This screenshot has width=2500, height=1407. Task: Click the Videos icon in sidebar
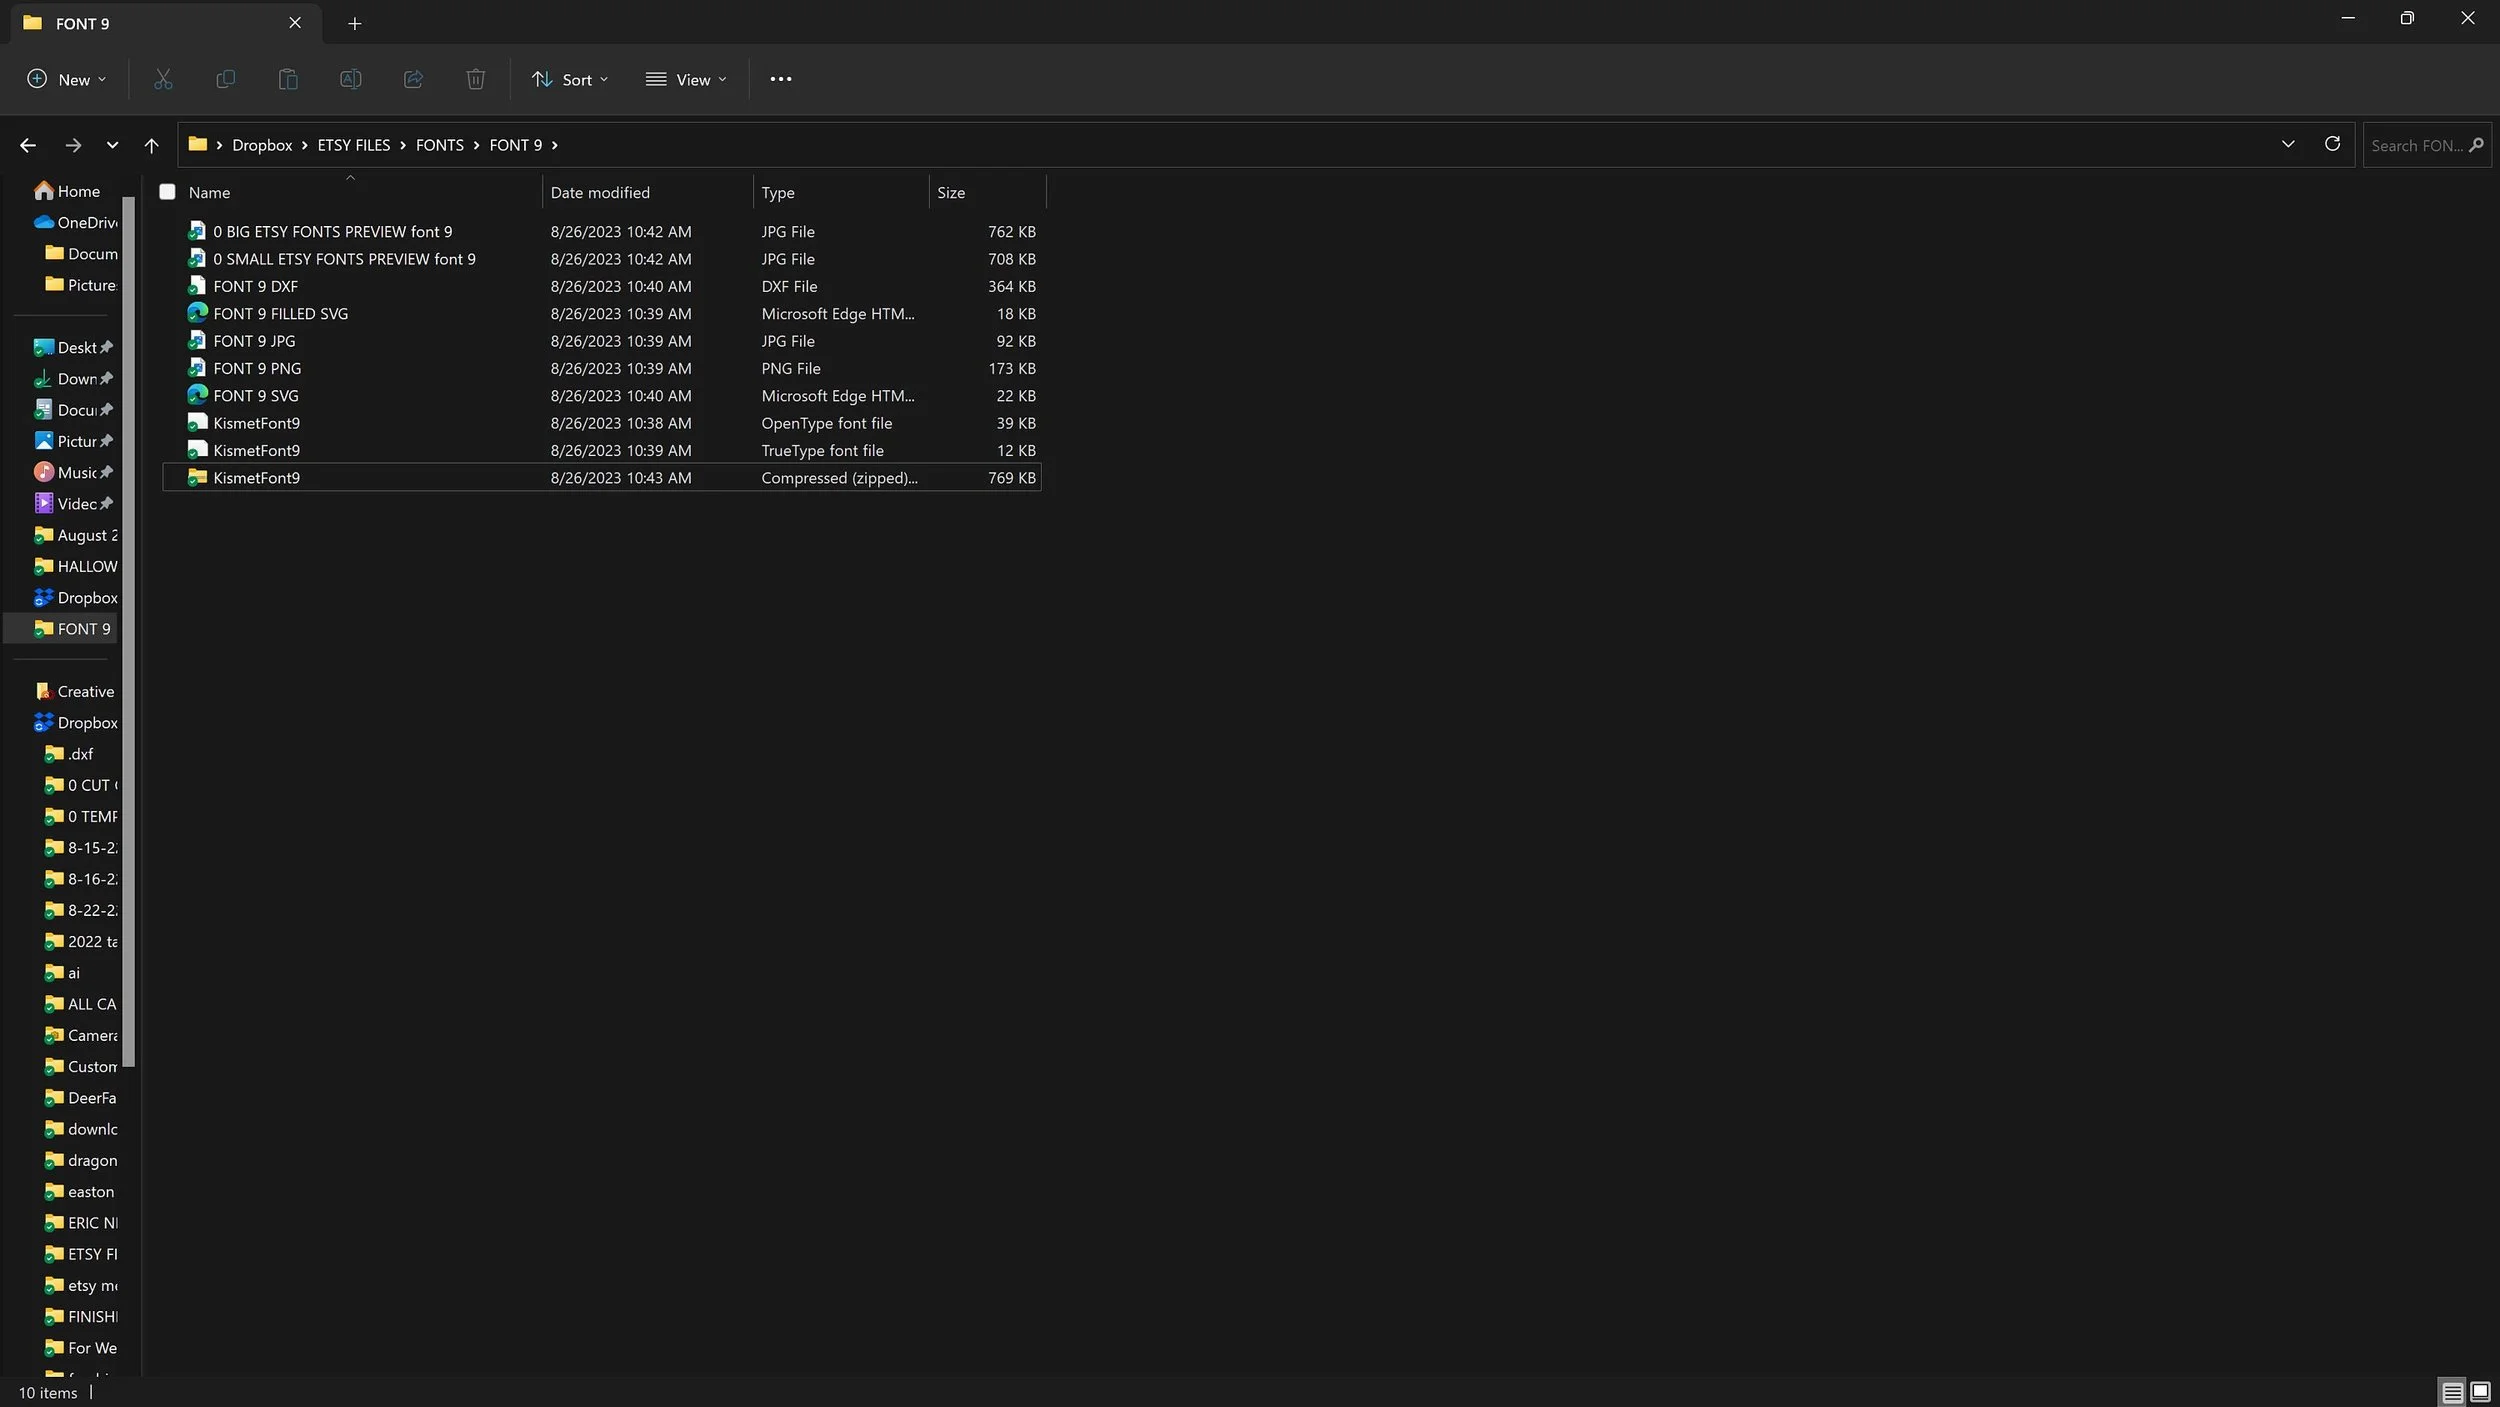44,503
